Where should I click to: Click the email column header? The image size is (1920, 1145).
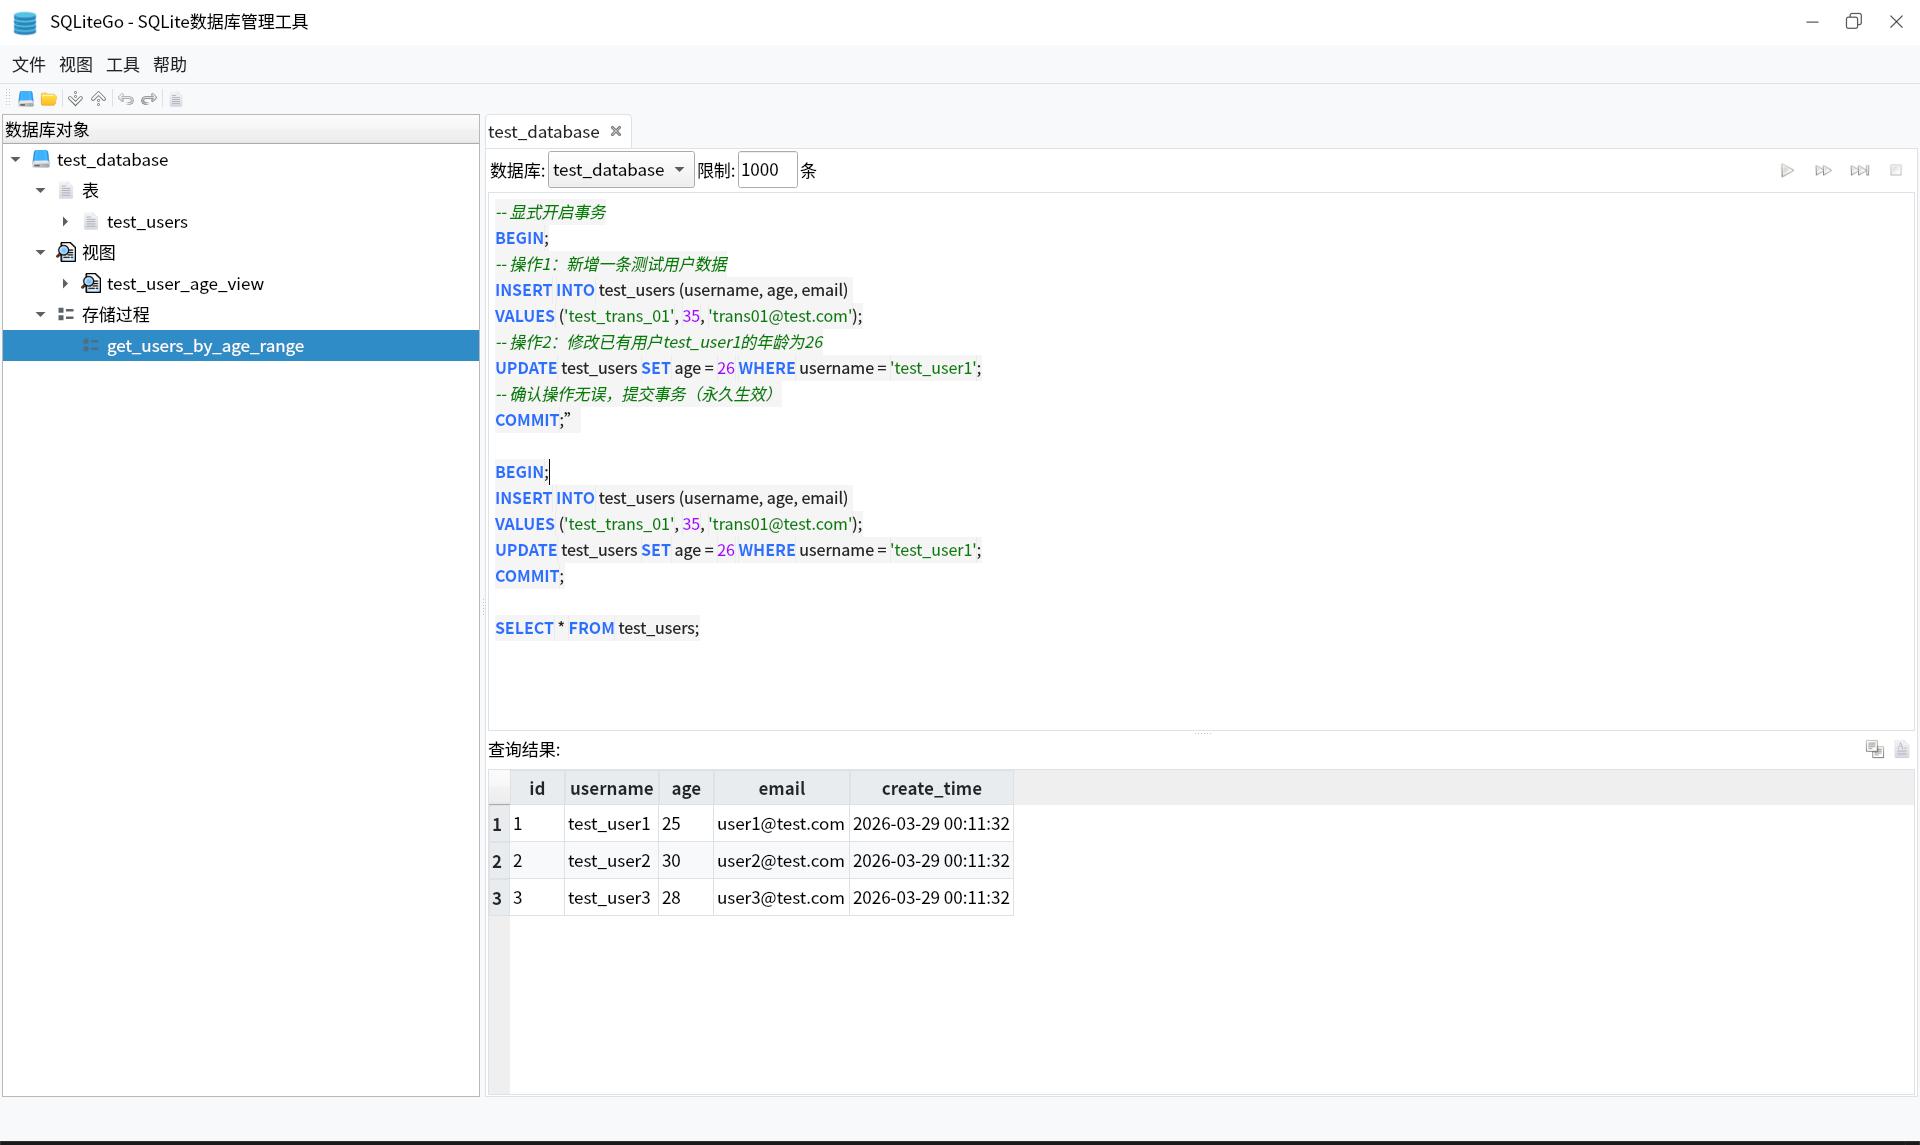tap(781, 788)
